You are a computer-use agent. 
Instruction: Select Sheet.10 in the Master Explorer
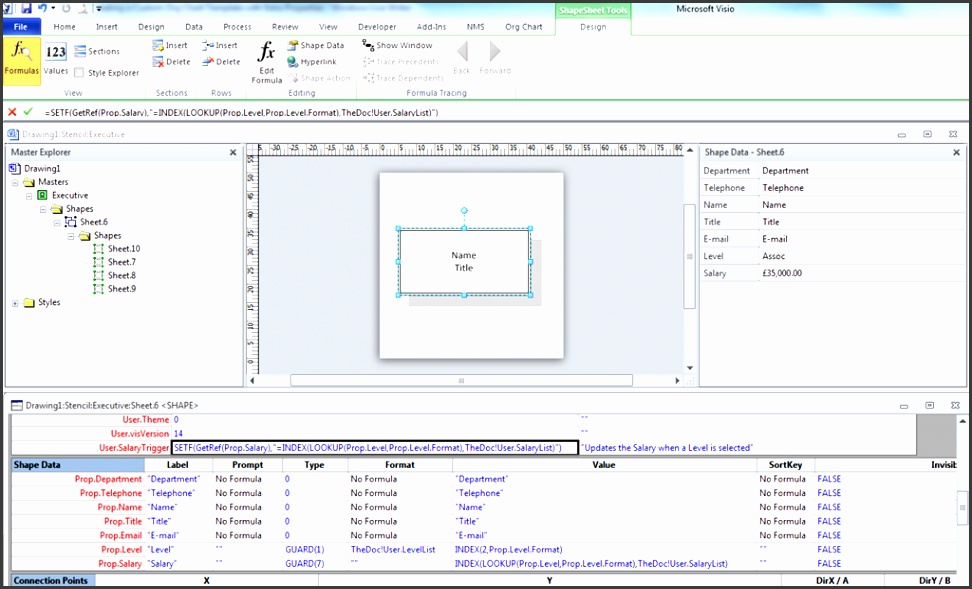click(123, 248)
